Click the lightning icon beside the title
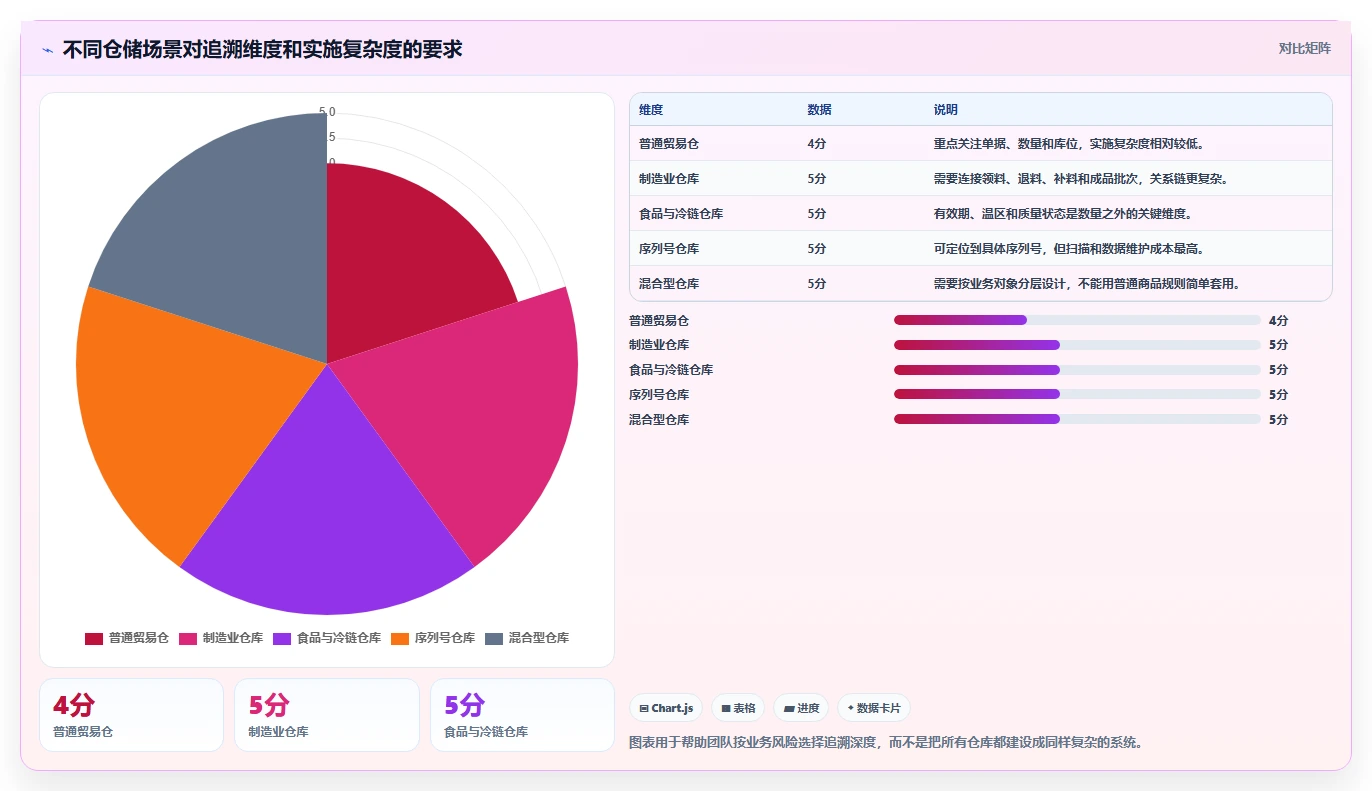 point(47,50)
